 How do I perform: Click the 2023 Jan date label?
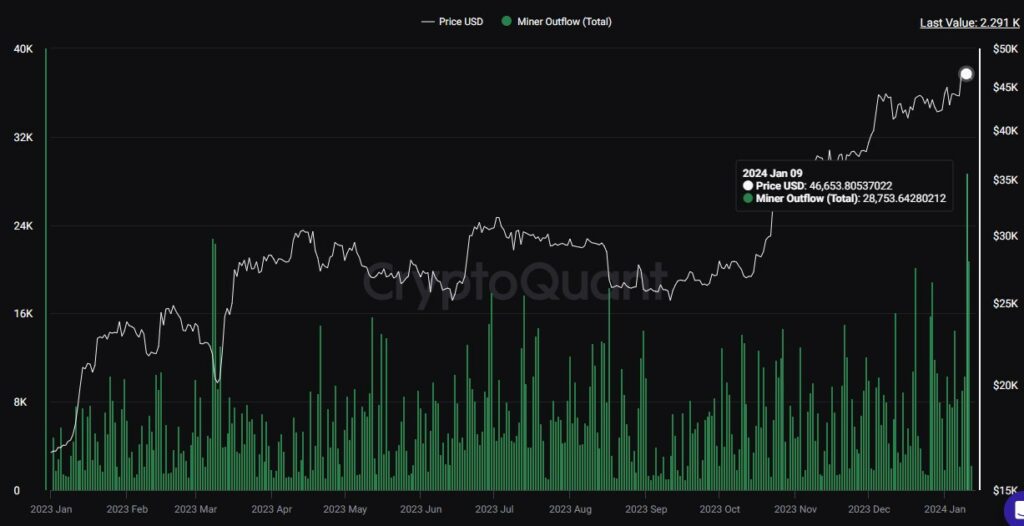[x=52, y=509]
